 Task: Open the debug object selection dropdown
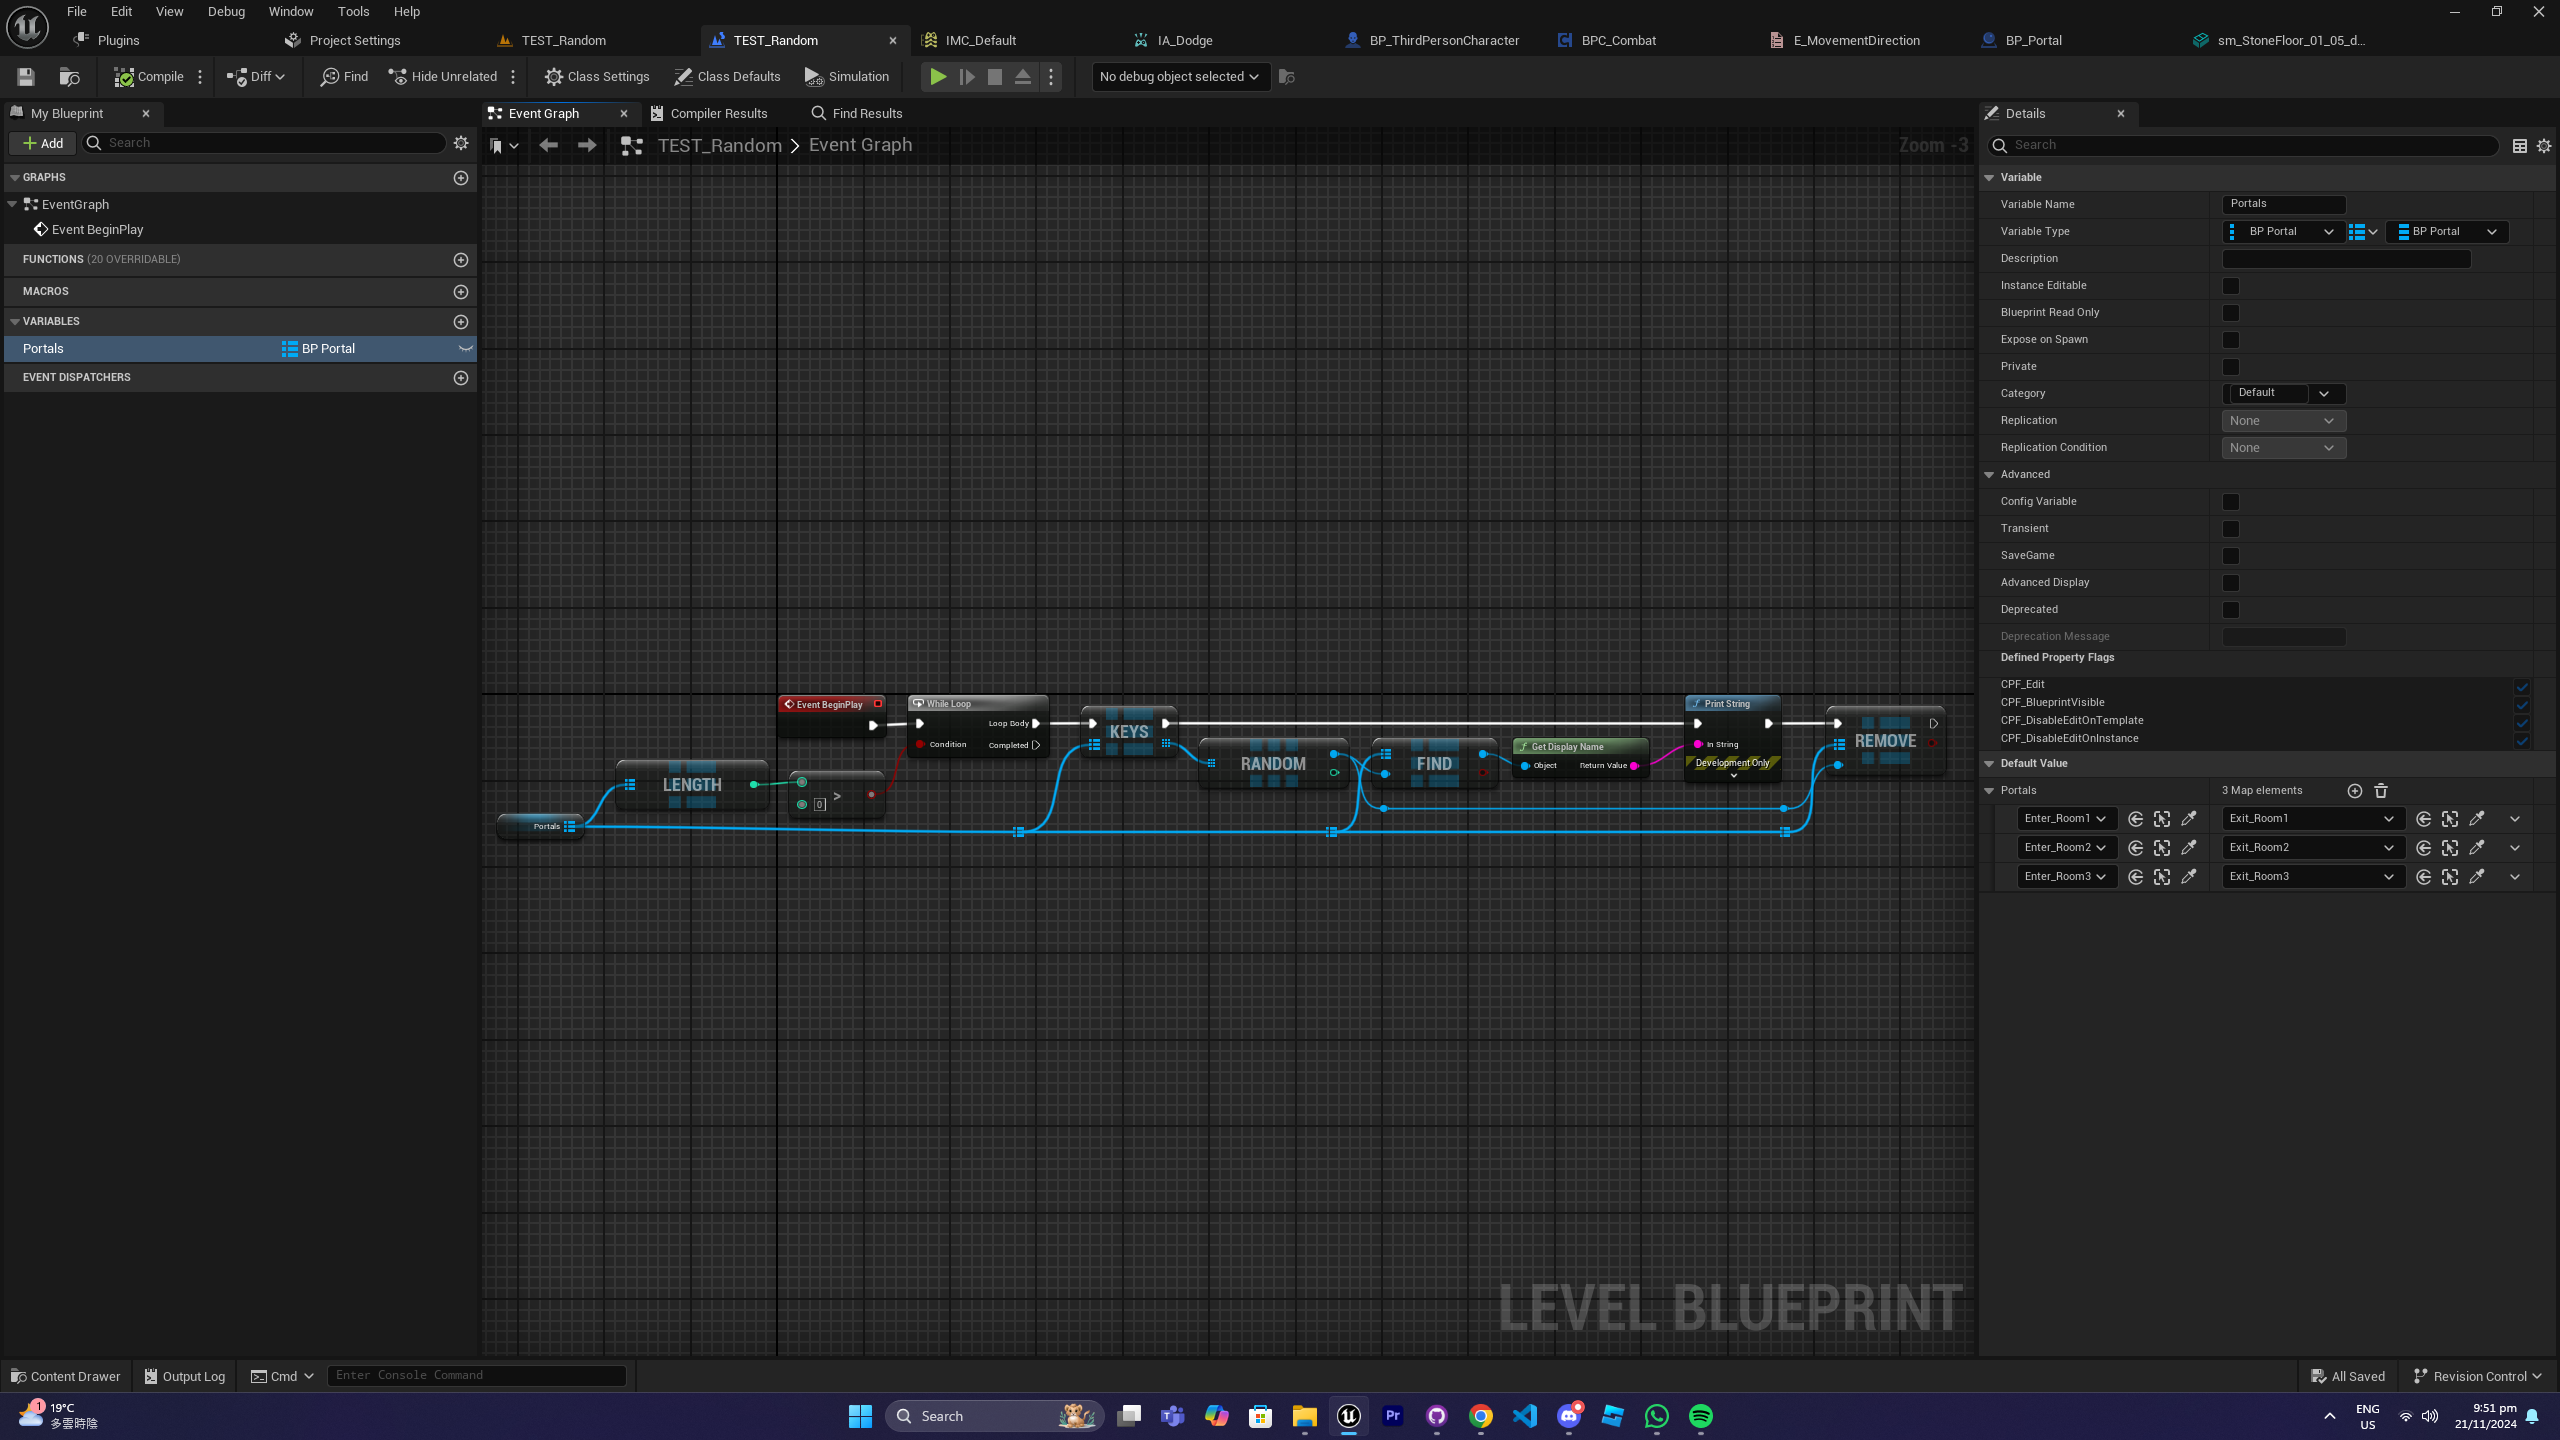1179,77
